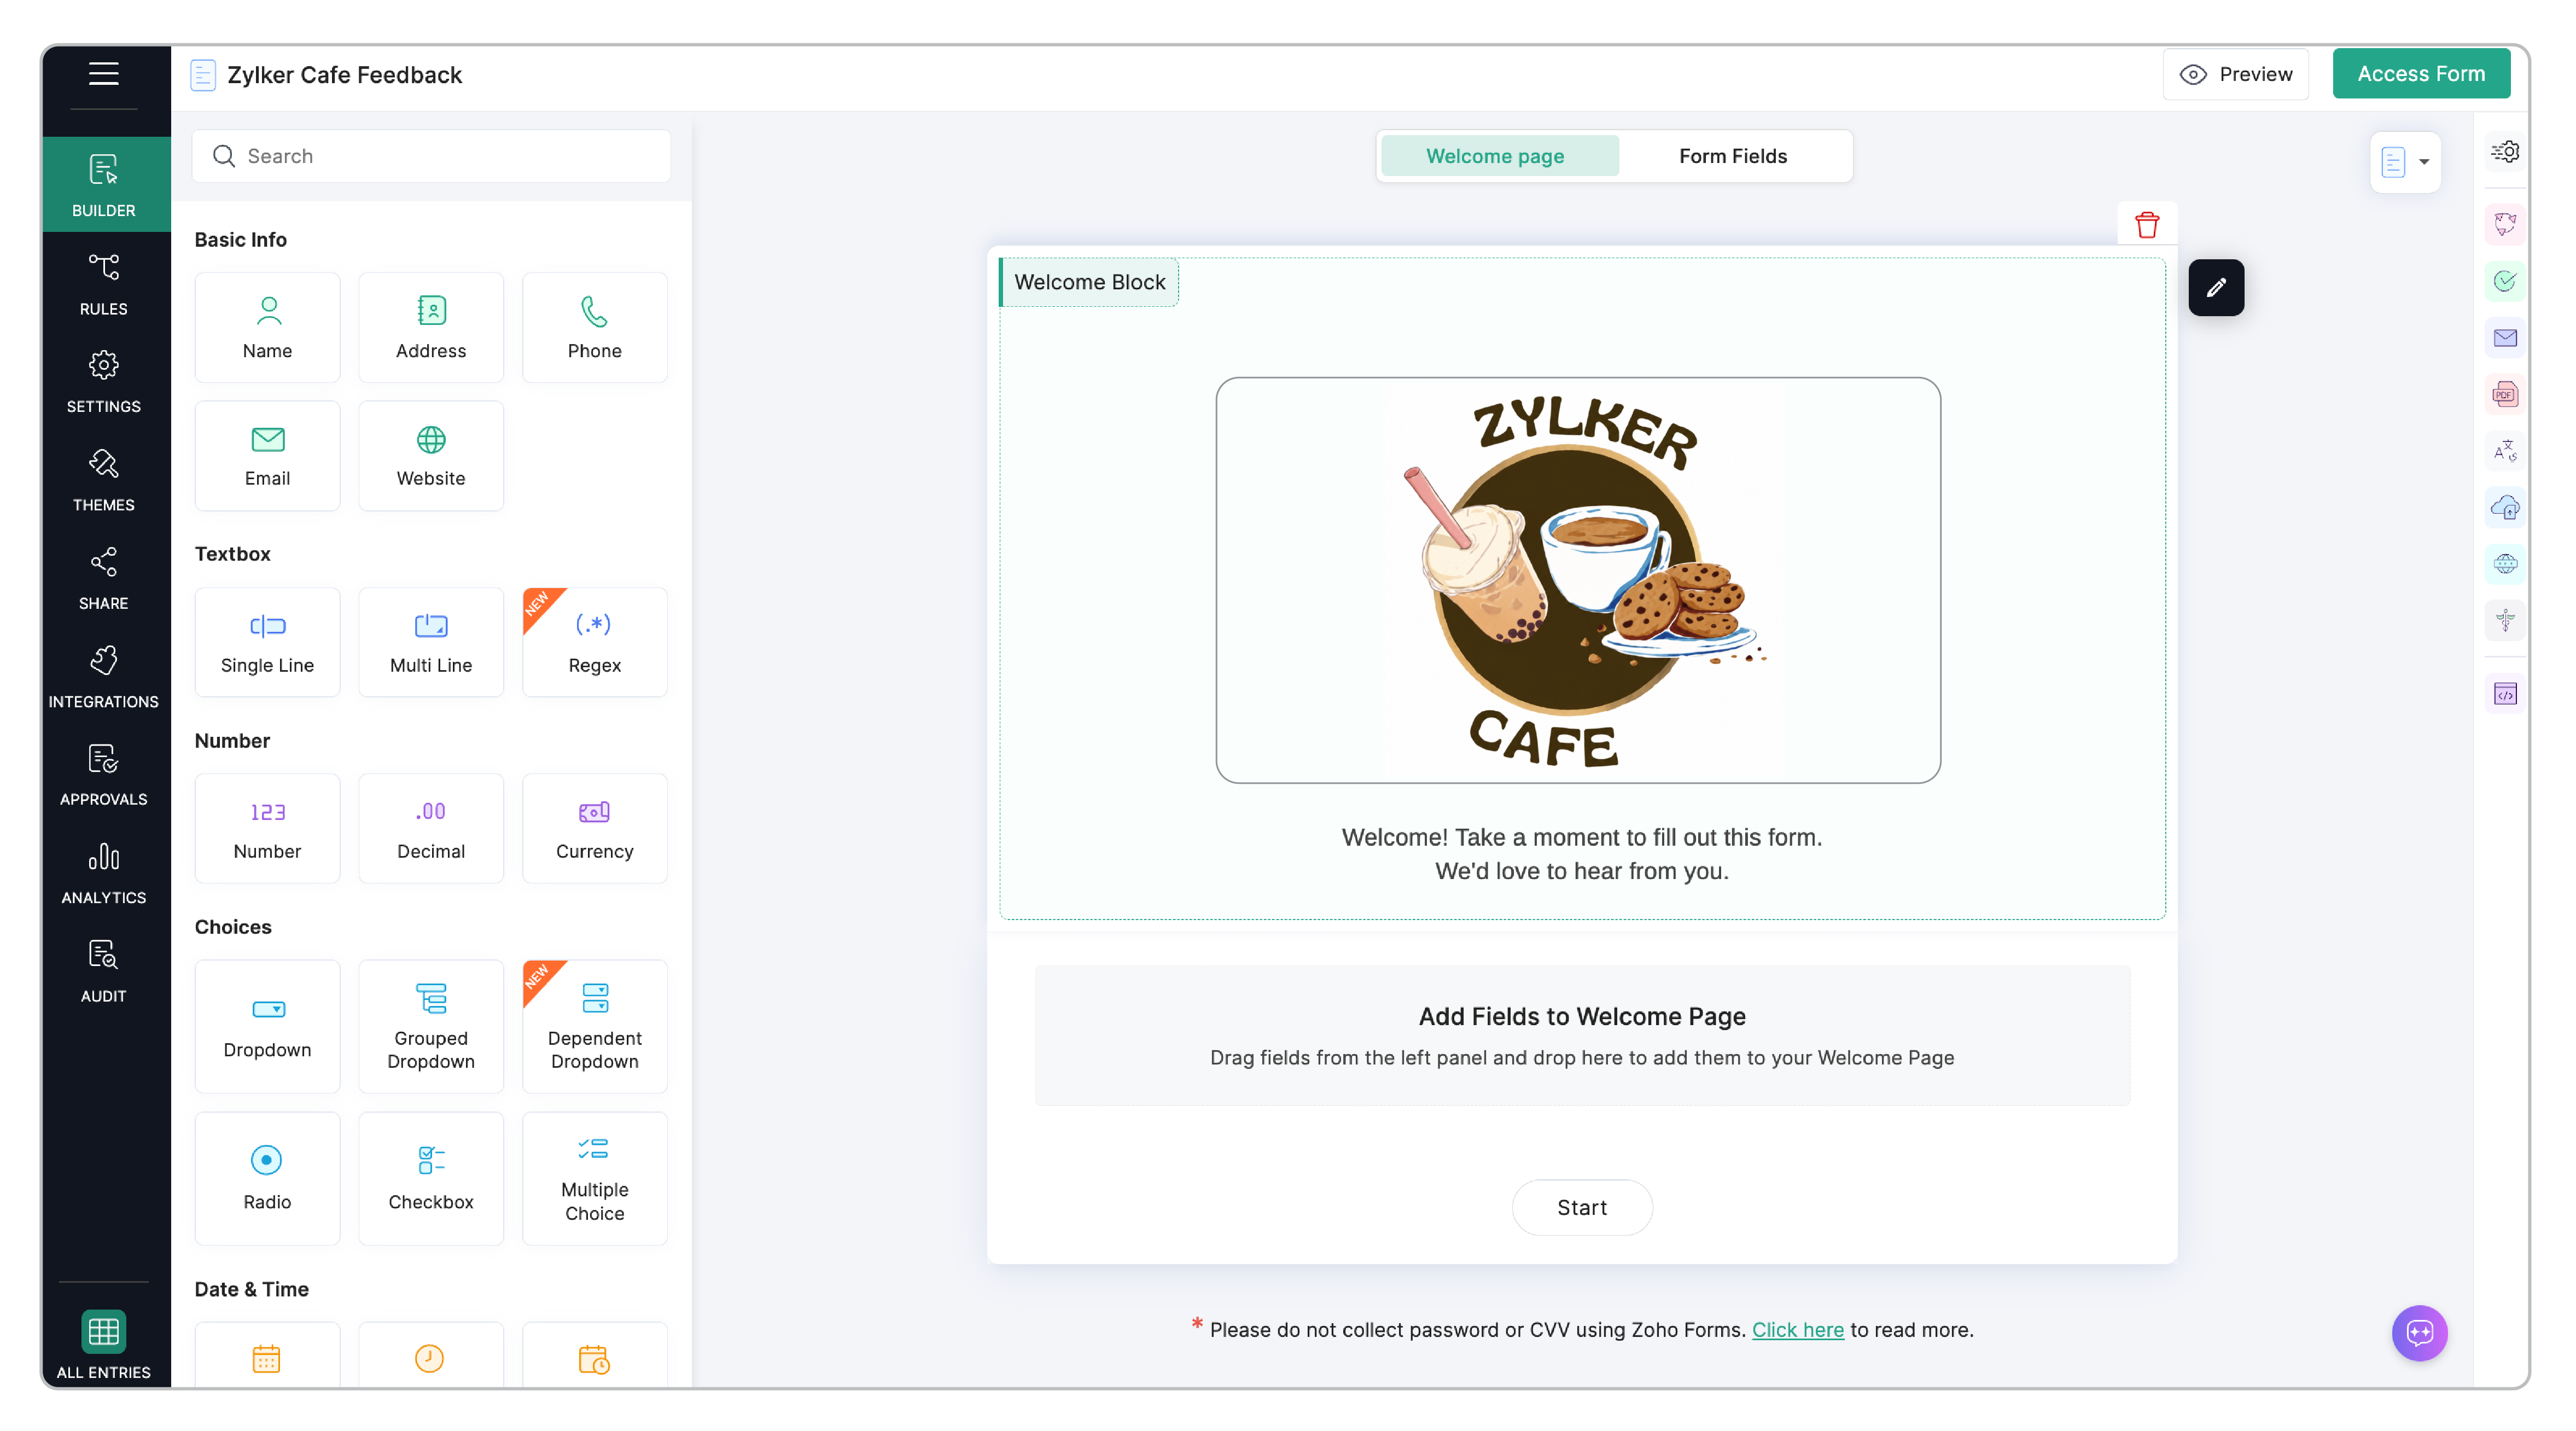
Task: Add the Multiple Choice field
Action: pos(594,1177)
